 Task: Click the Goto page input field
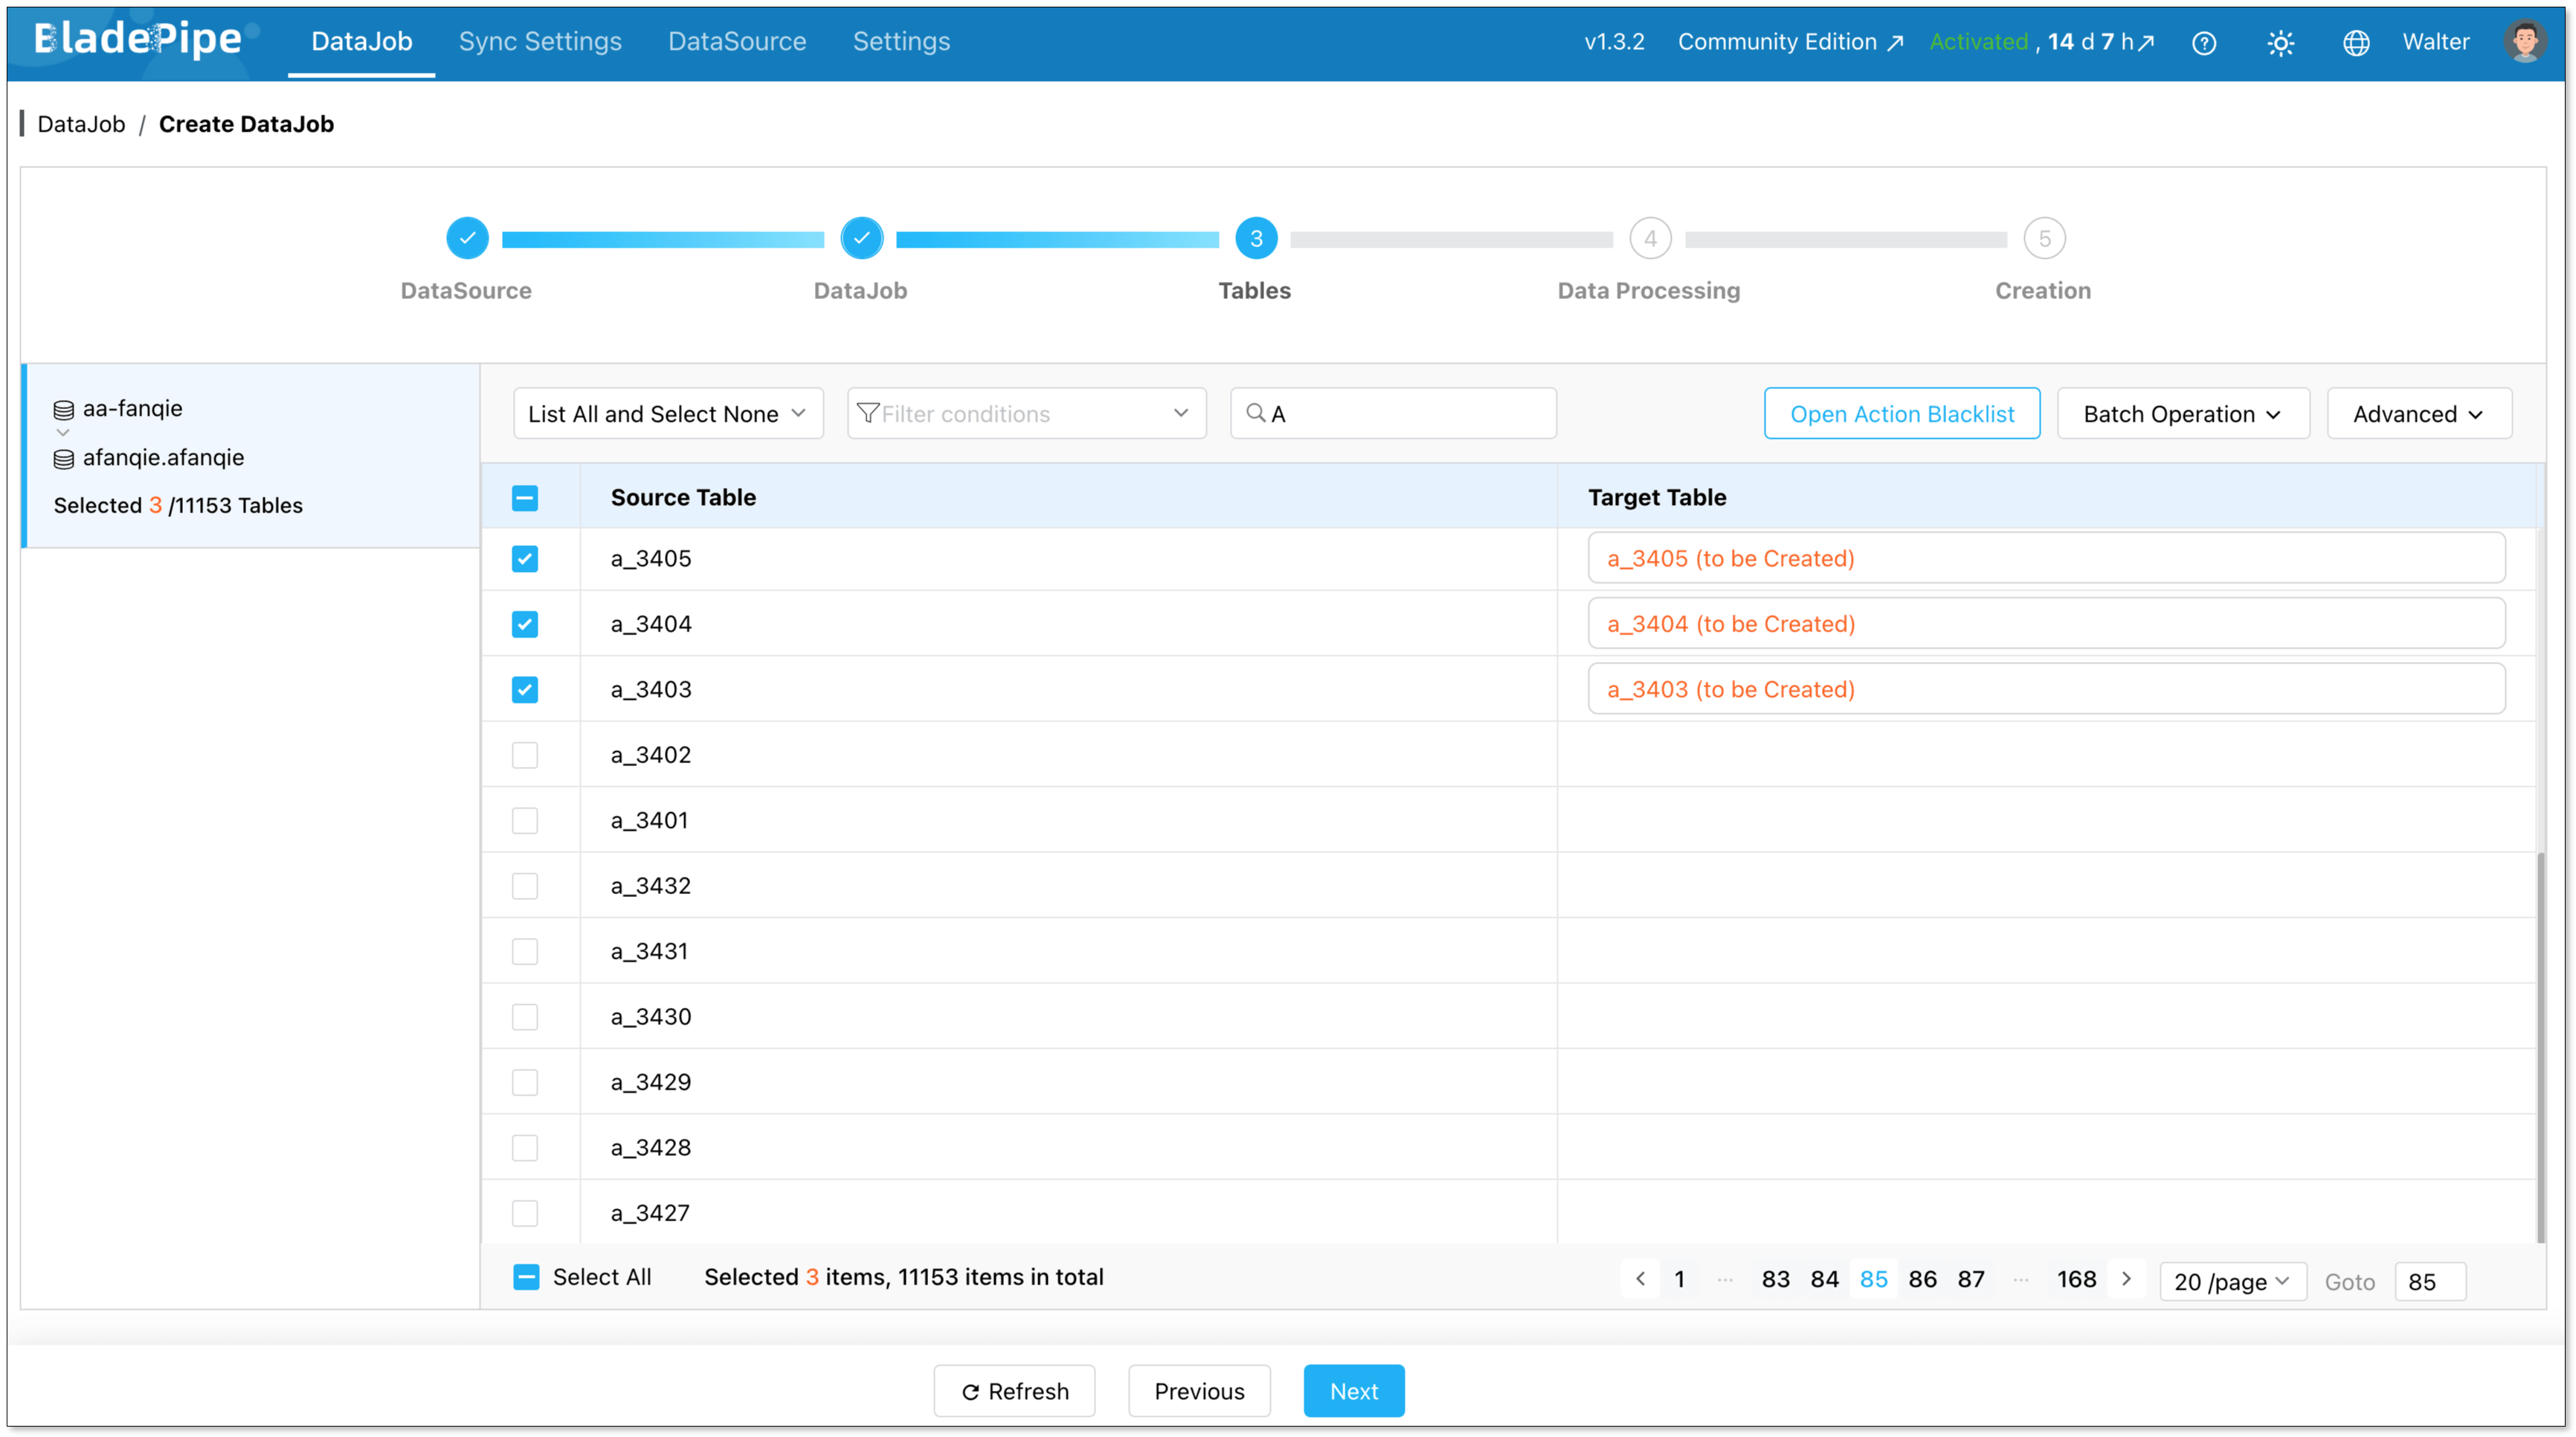2430,1281
